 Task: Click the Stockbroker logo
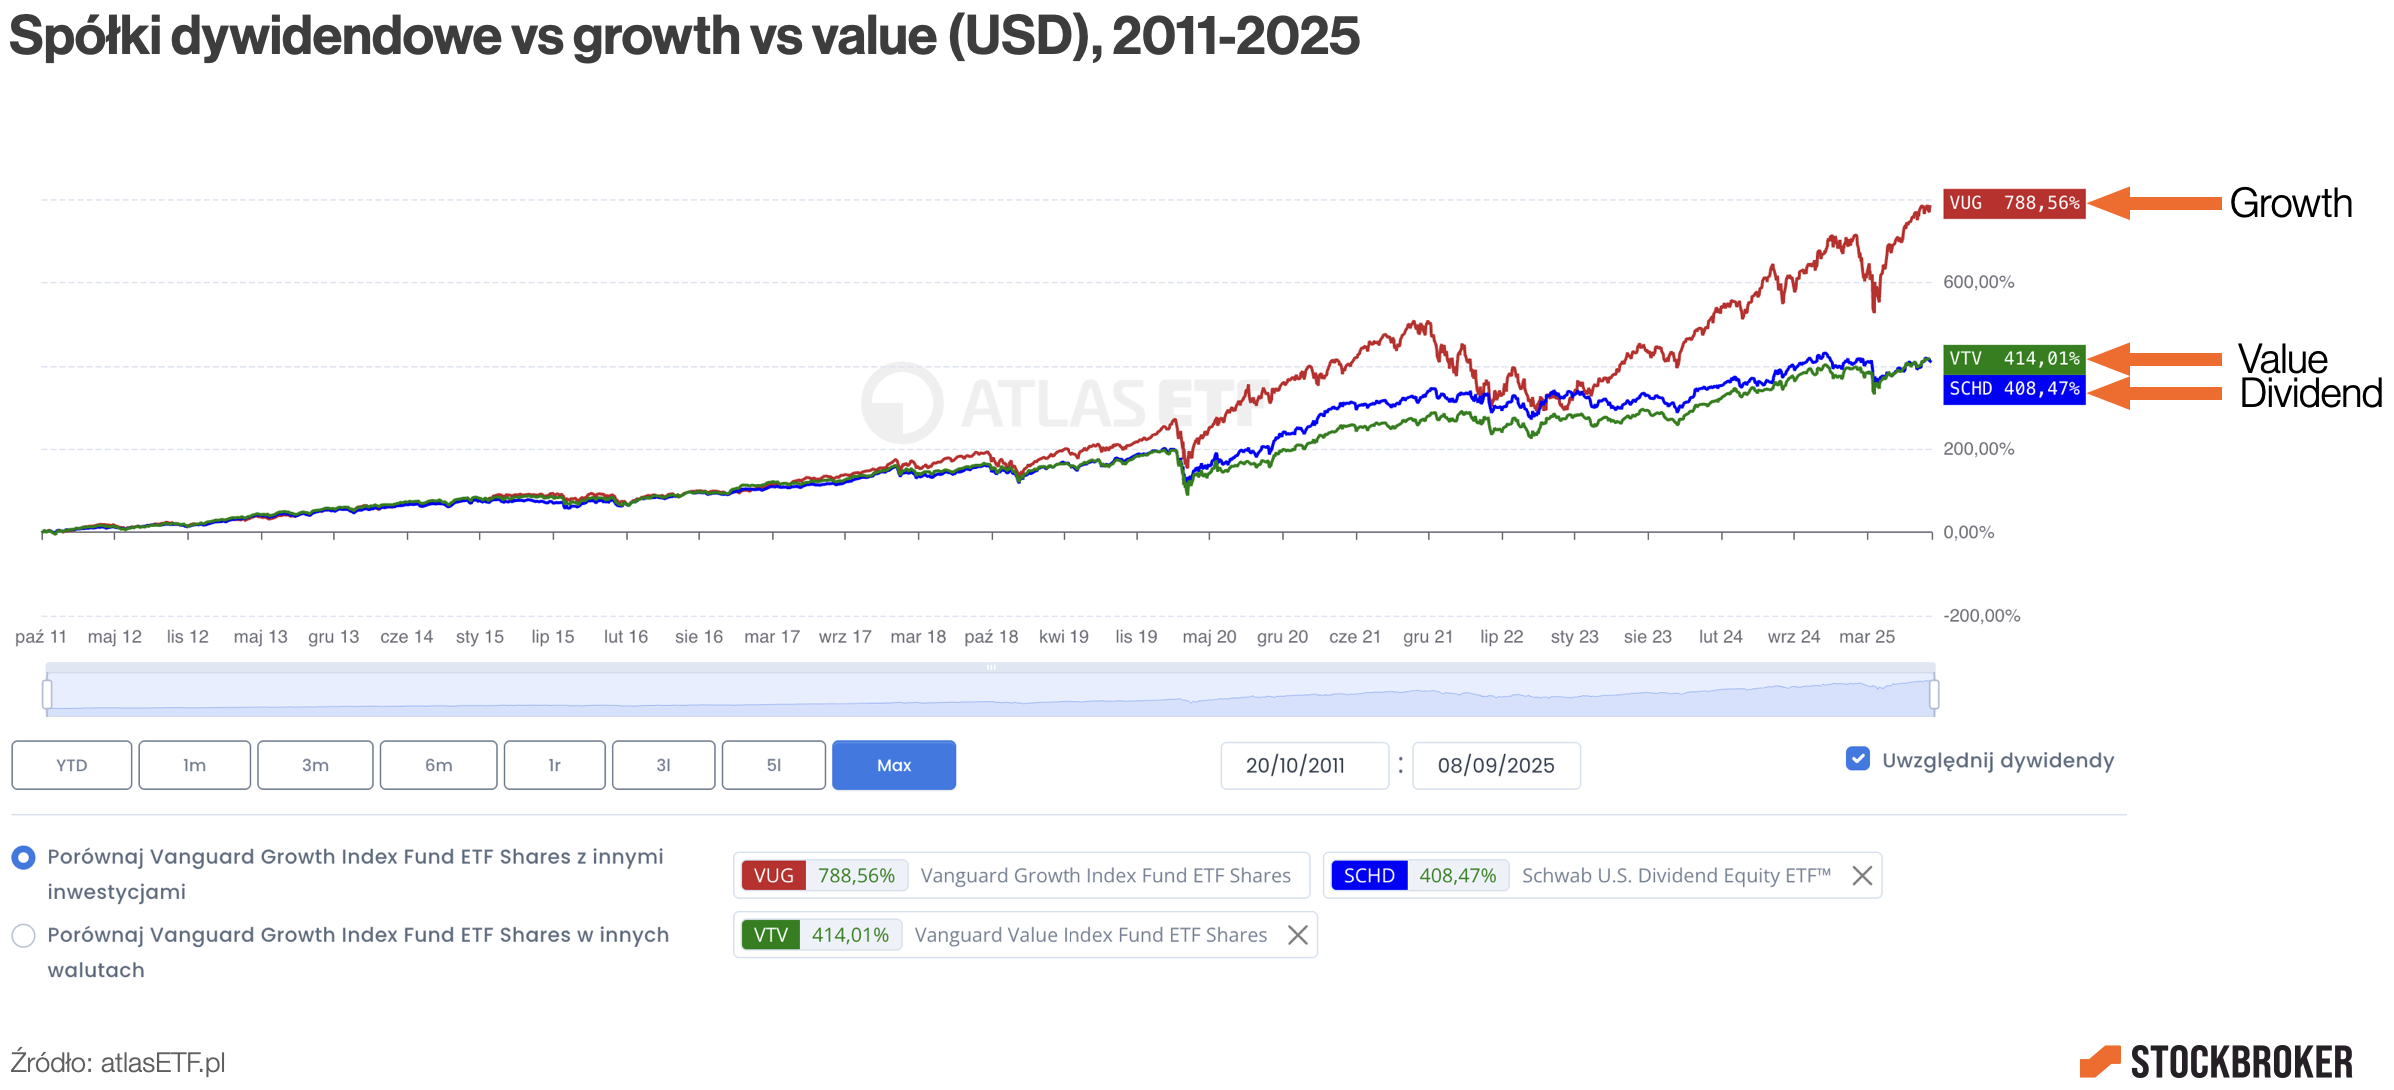tap(2215, 1061)
